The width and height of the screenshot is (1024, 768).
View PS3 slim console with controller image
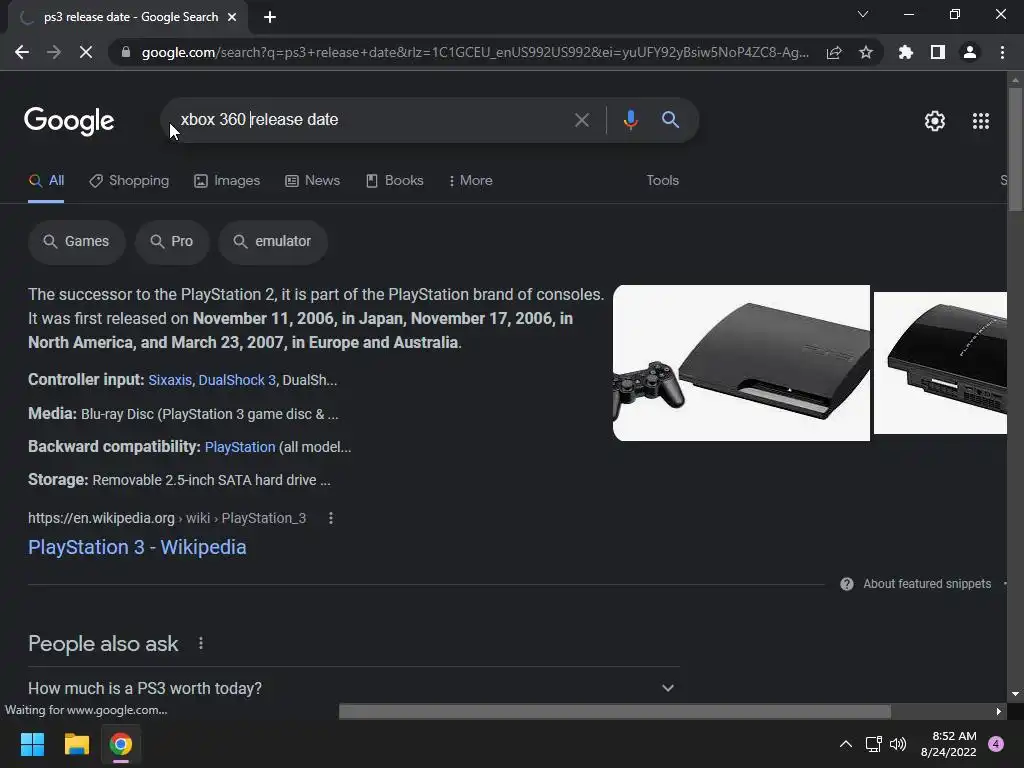click(x=741, y=363)
